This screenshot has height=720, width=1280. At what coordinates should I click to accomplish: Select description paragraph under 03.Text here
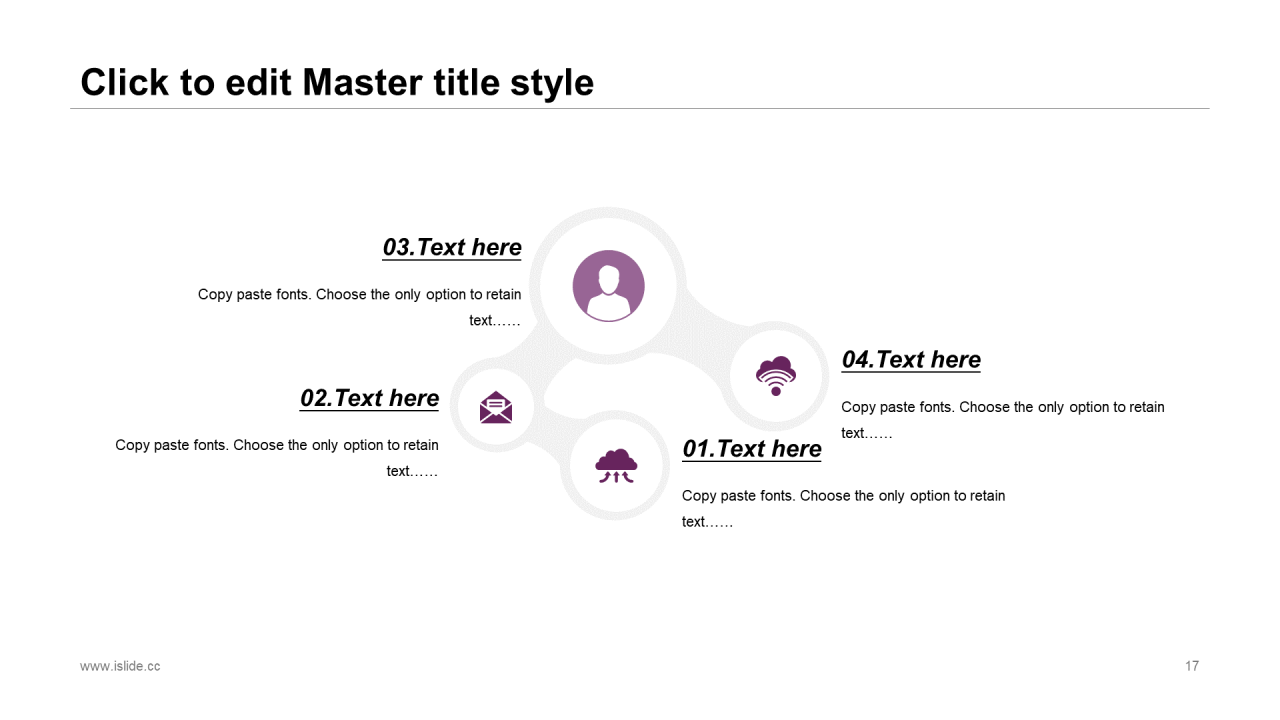coord(360,307)
